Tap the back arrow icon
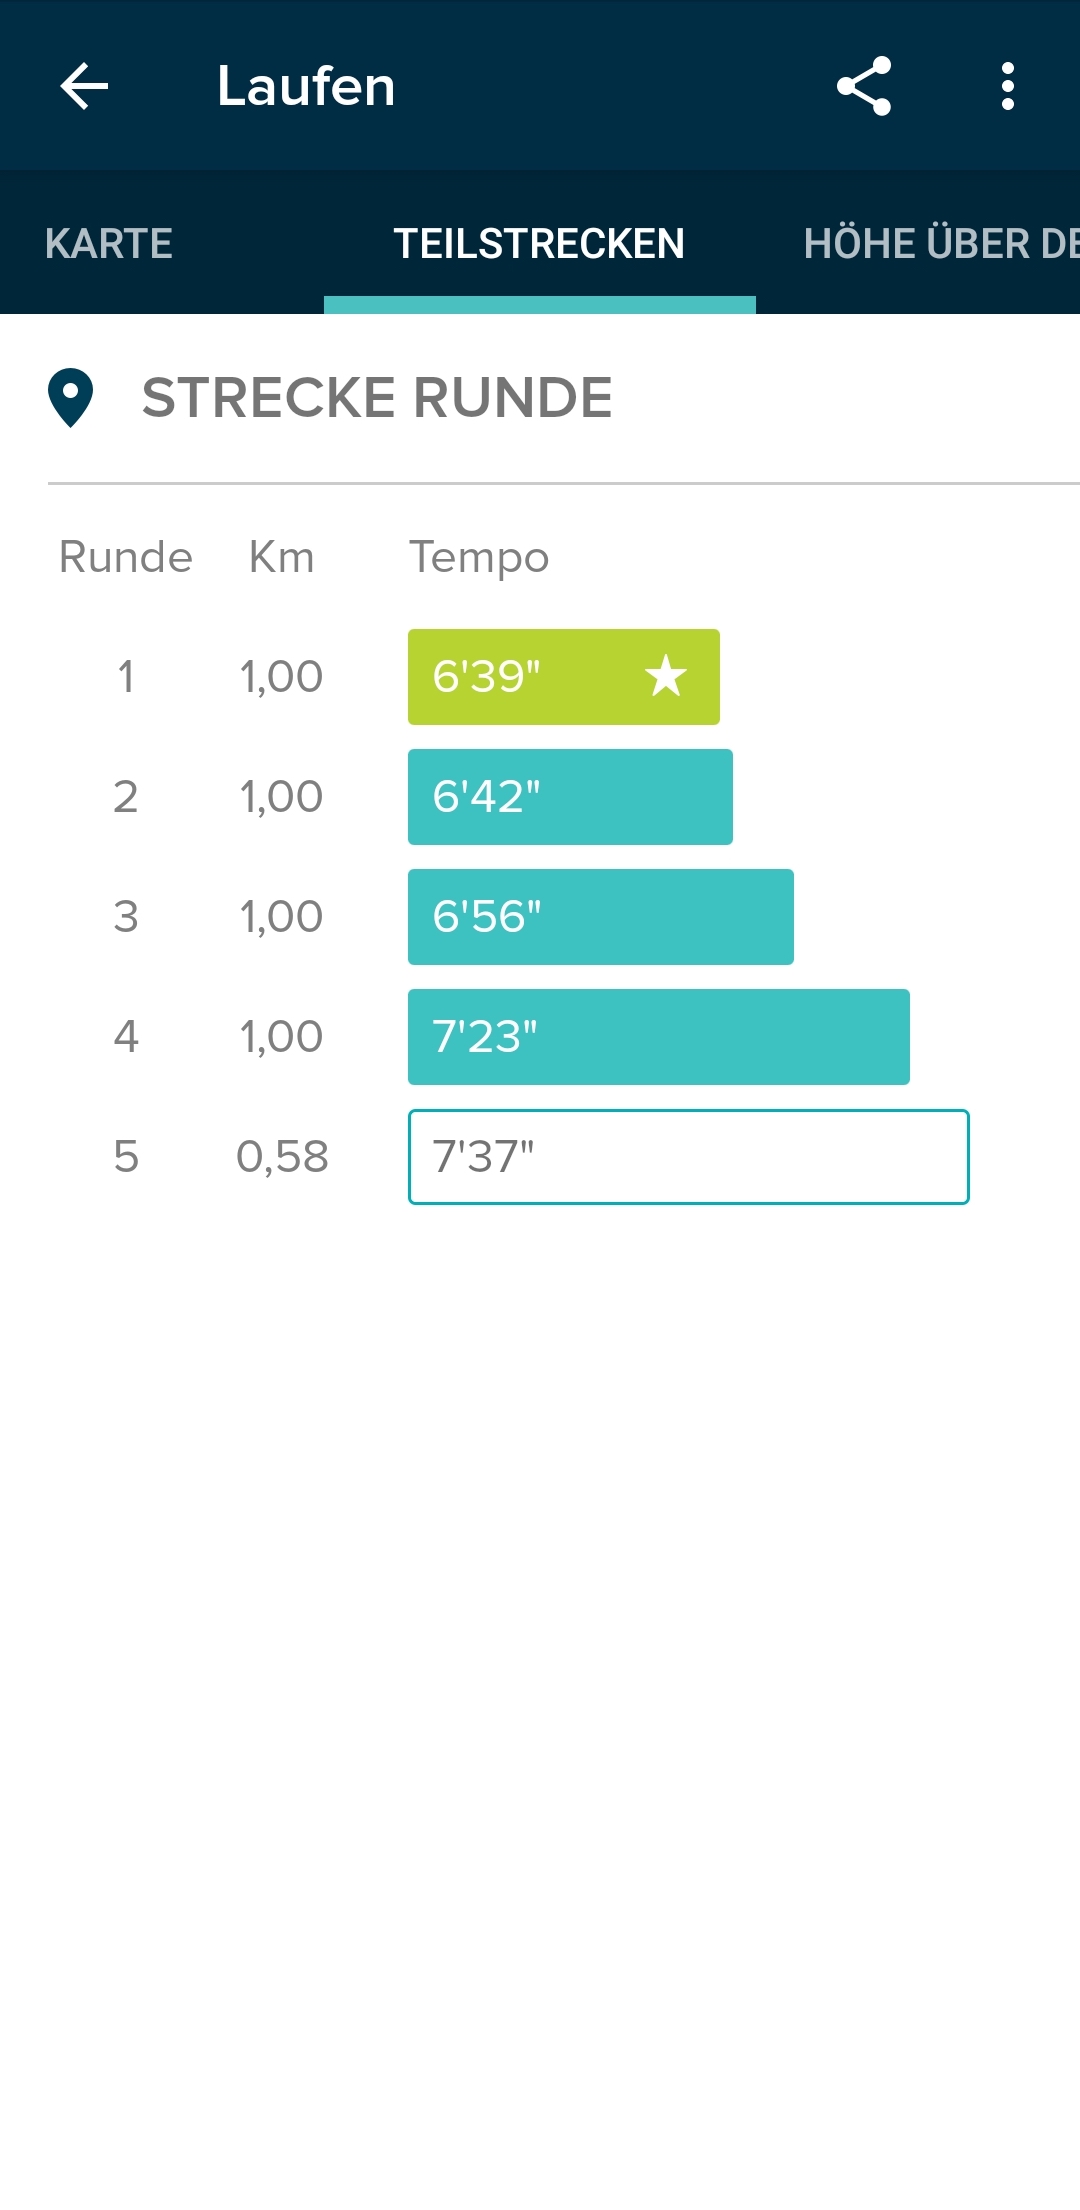 coord(84,86)
